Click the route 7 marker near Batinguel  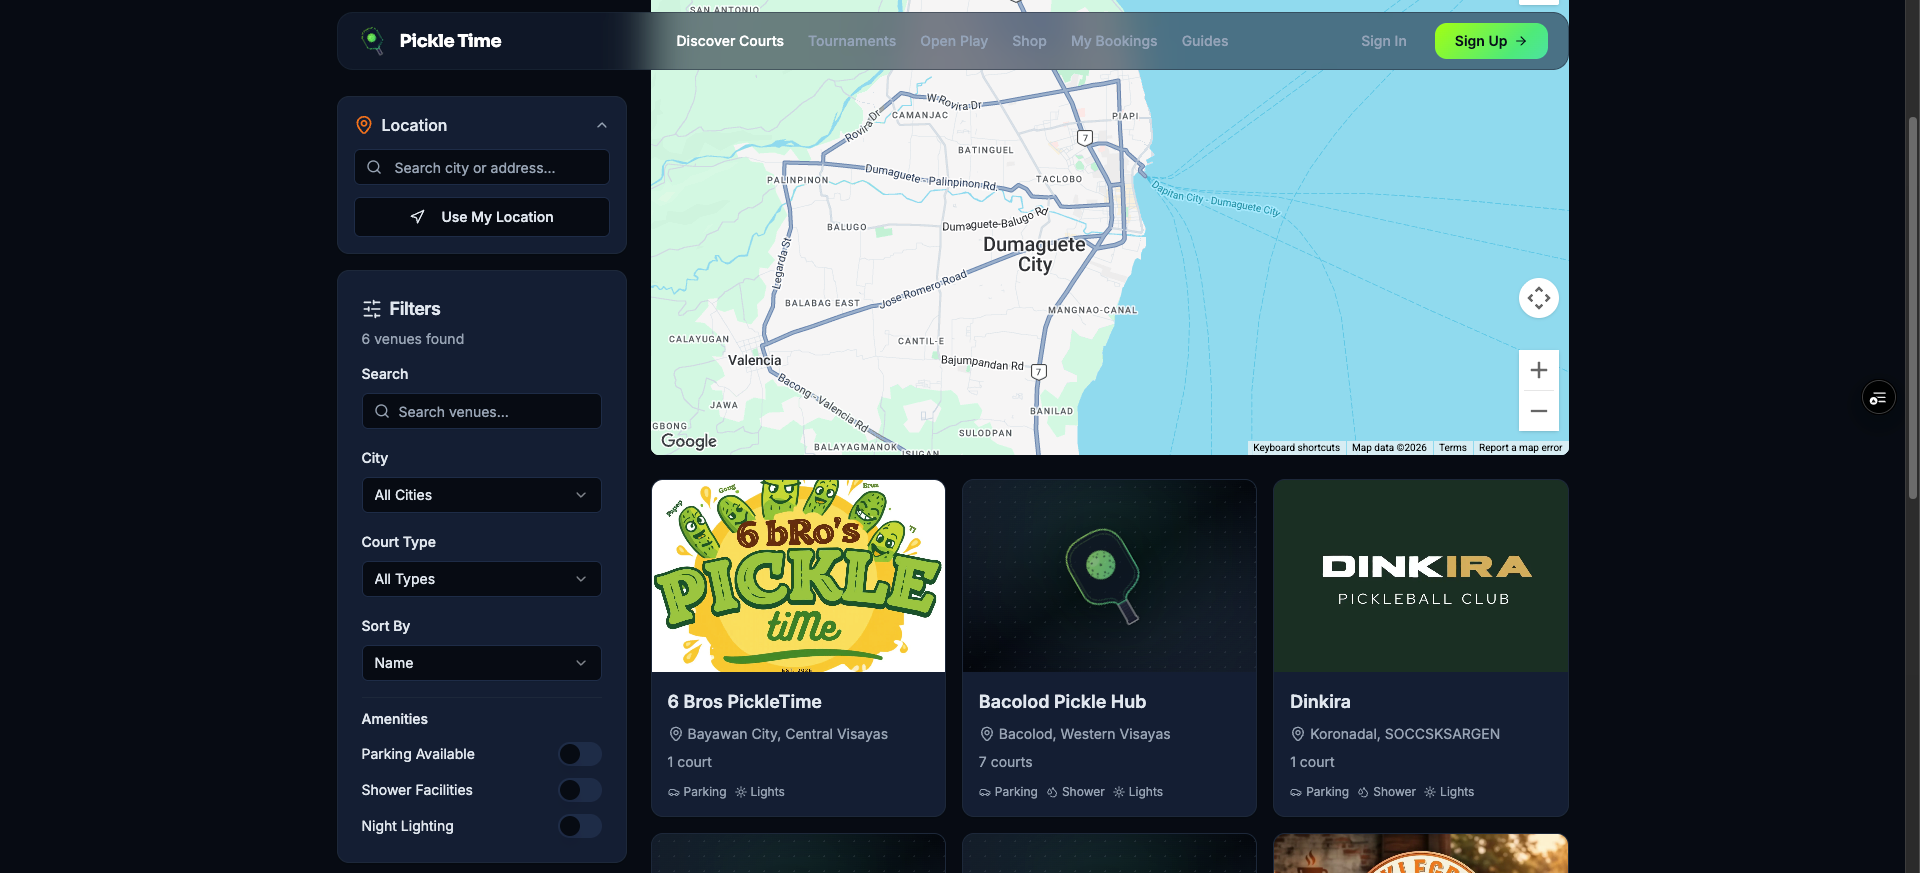1085,138
